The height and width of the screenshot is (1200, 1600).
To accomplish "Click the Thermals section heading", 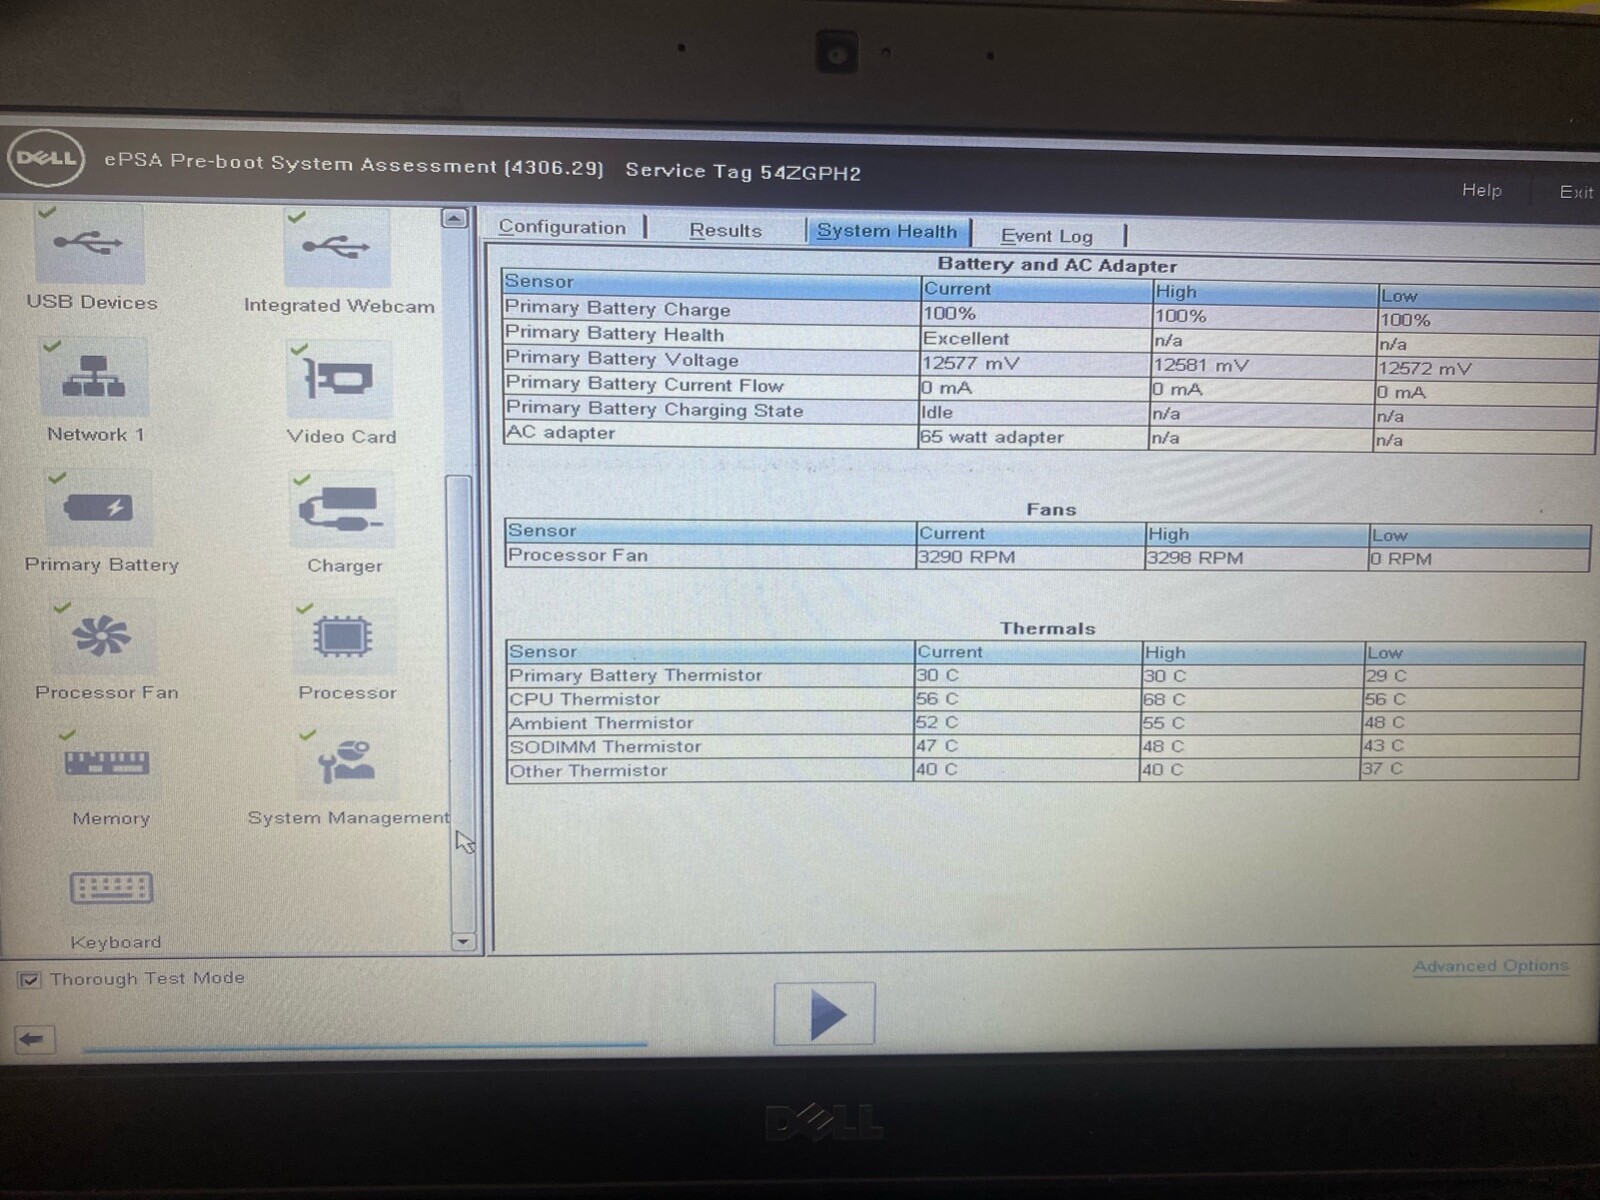I will click(x=1047, y=628).
